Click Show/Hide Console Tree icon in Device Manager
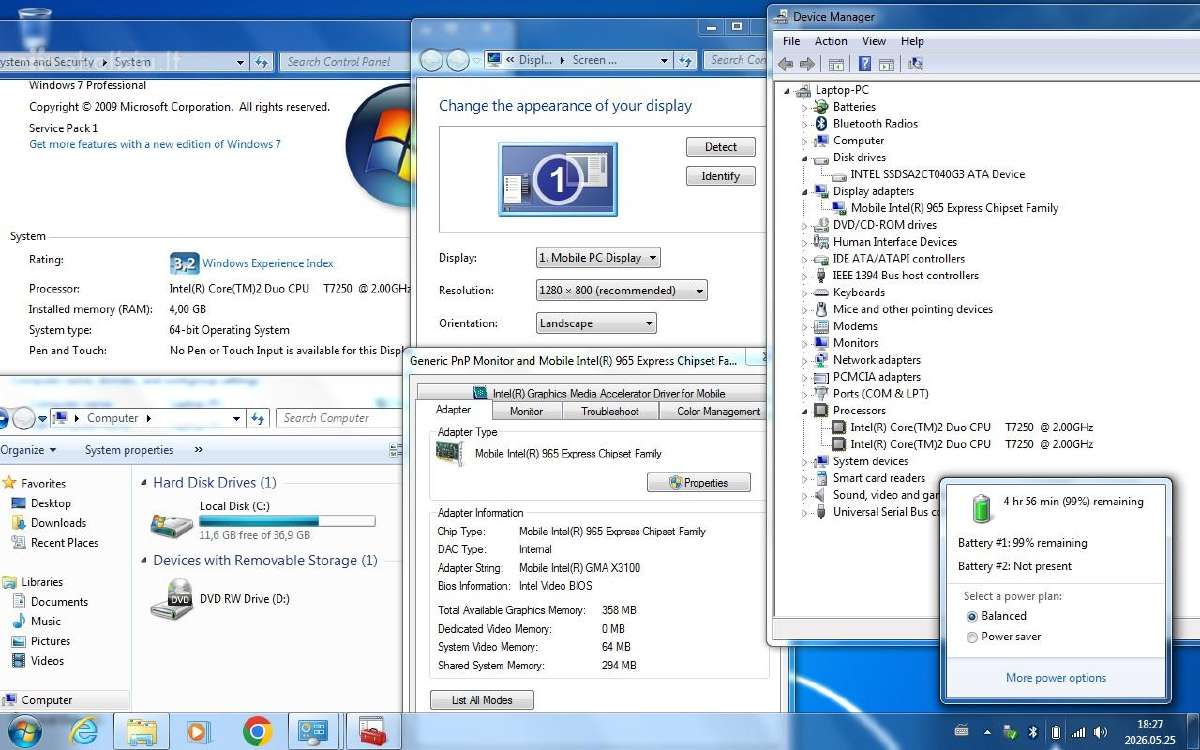The width and height of the screenshot is (1200, 750). [x=836, y=64]
